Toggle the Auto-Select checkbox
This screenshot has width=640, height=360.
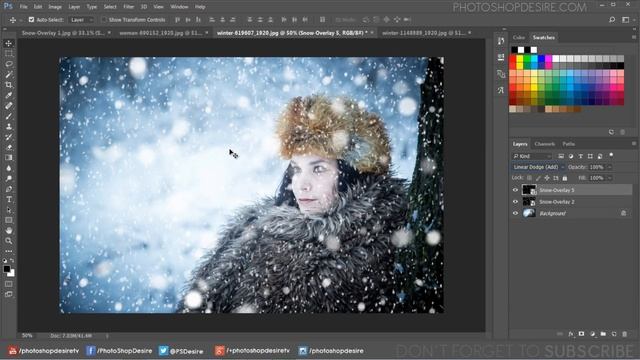click(31, 20)
